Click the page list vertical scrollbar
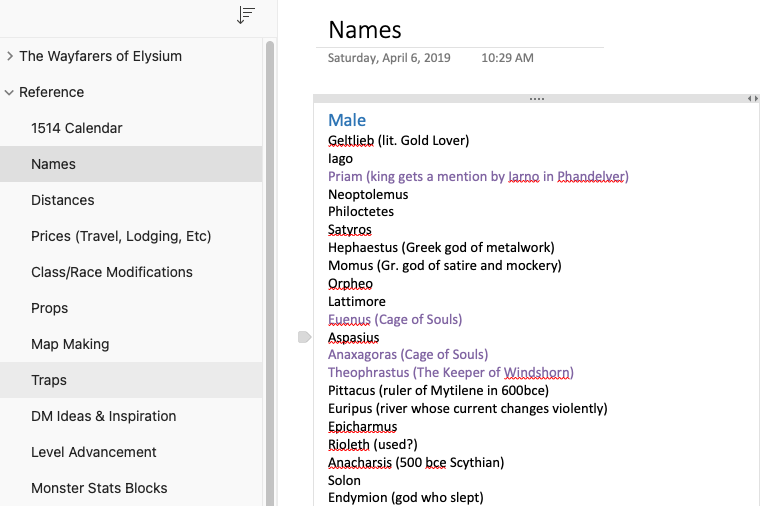This screenshot has width=772, height=506. [269, 270]
